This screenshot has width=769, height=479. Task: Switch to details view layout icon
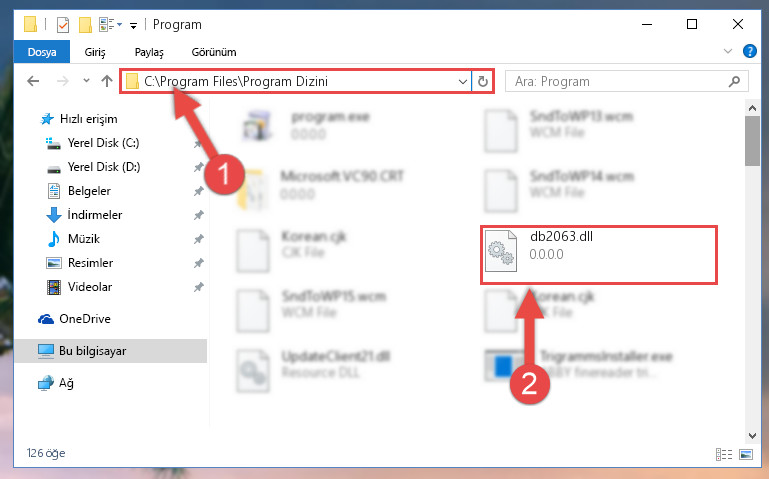click(x=724, y=454)
